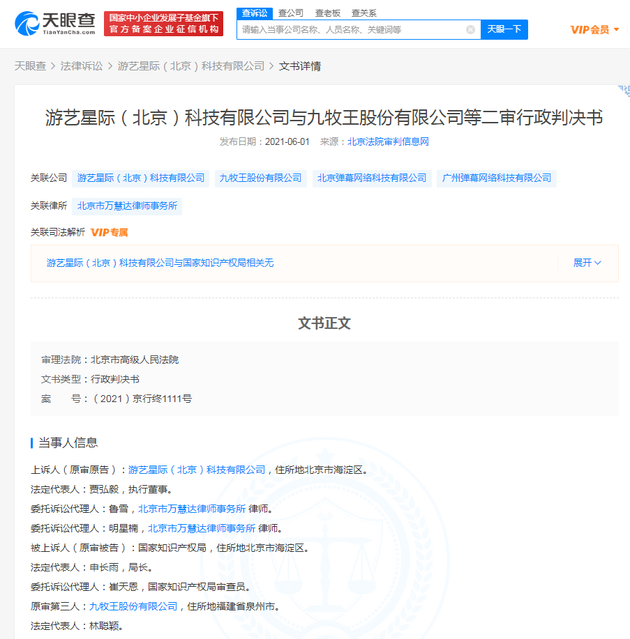Click the 天眼一下 search button
The image size is (630, 639).
(504, 30)
